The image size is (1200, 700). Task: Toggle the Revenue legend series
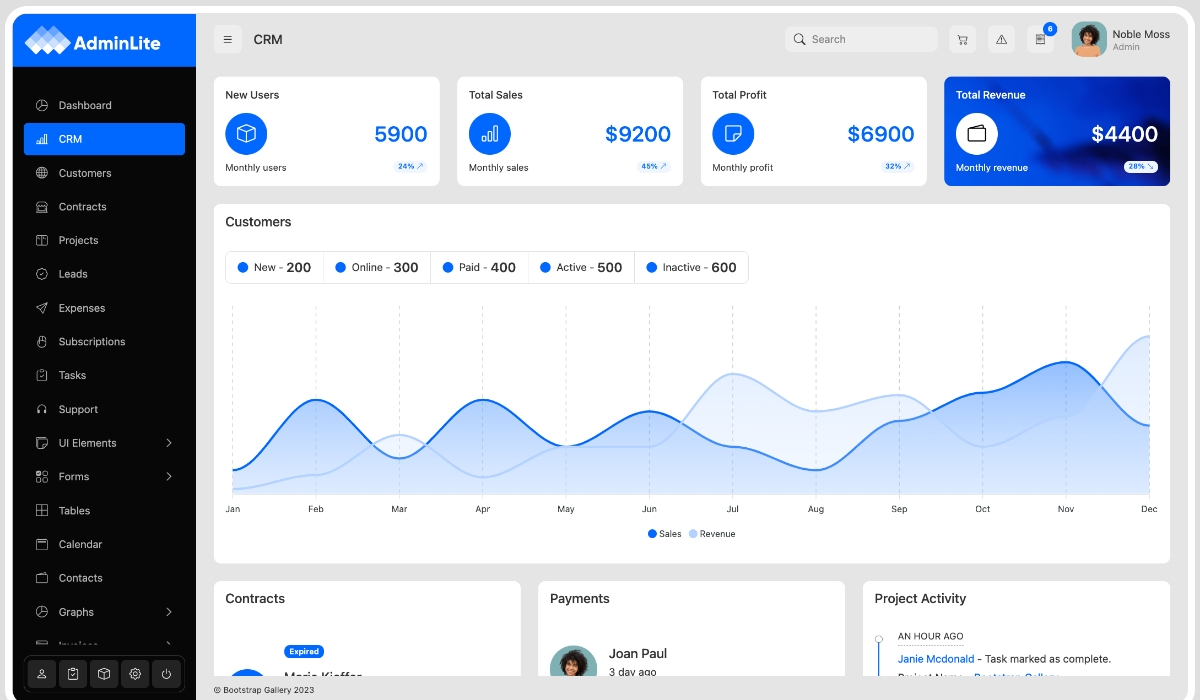[712, 534]
